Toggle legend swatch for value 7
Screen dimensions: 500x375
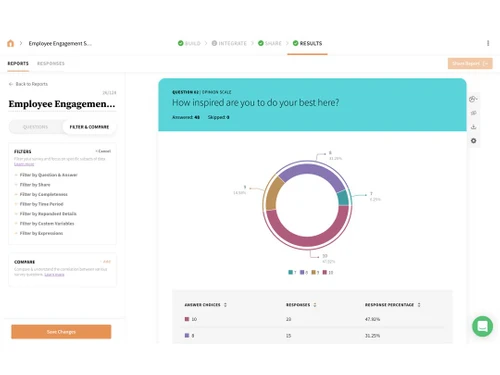coord(290,272)
